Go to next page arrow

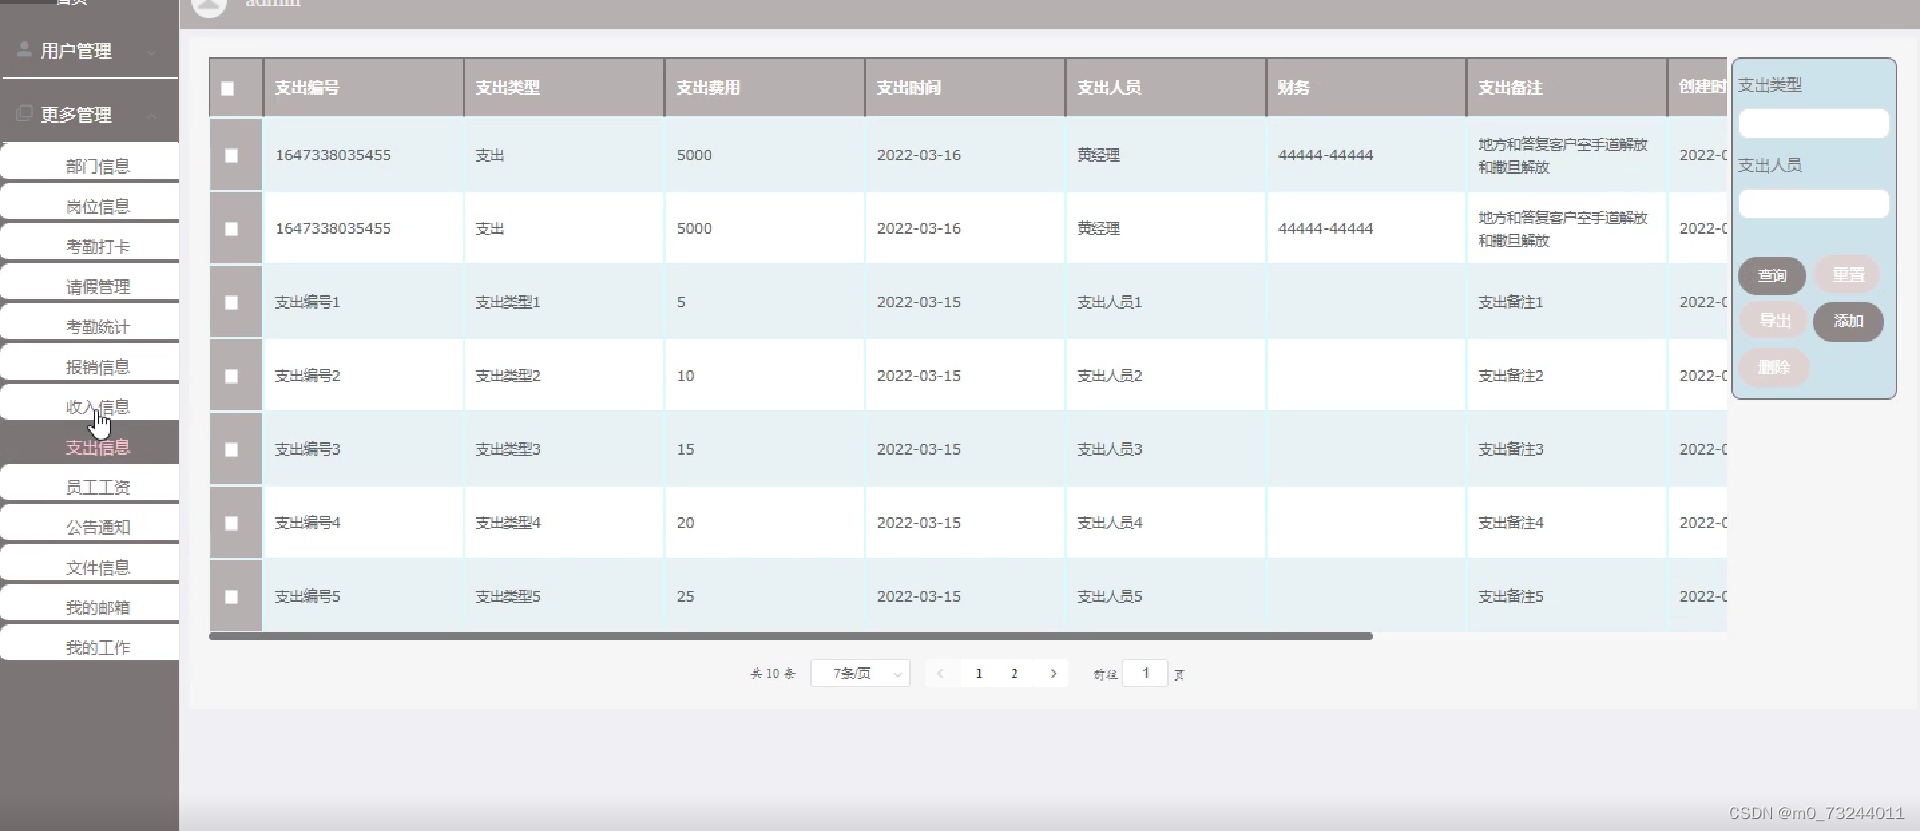click(x=1053, y=673)
